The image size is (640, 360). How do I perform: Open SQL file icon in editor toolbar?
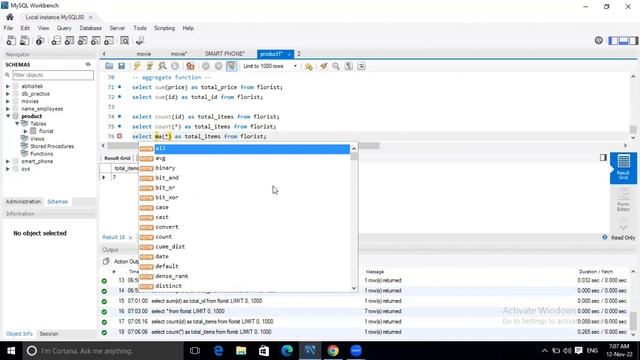pos(109,66)
